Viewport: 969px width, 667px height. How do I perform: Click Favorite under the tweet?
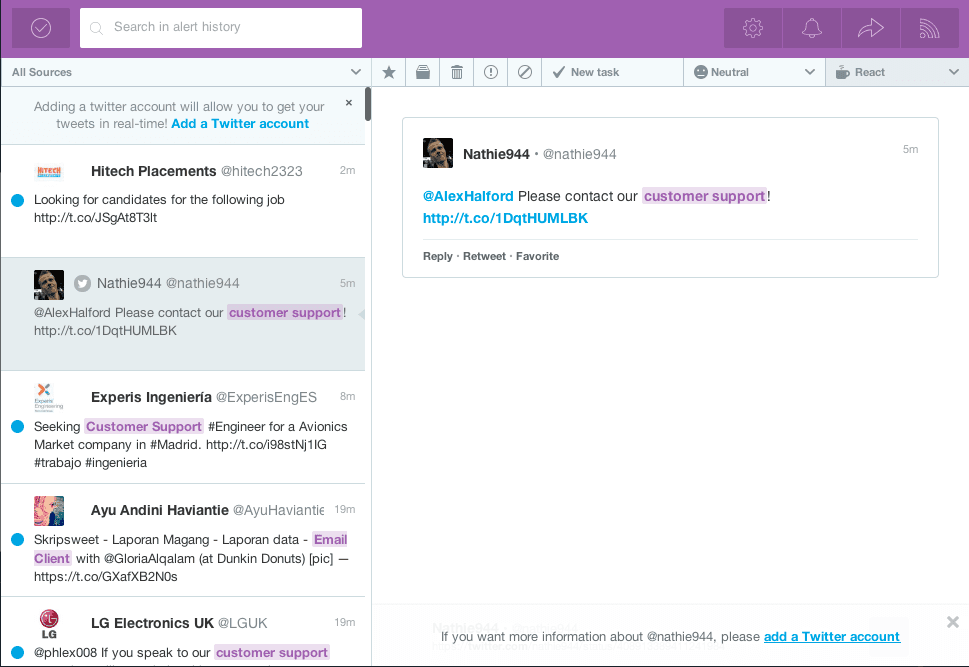[x=538, y=256]
